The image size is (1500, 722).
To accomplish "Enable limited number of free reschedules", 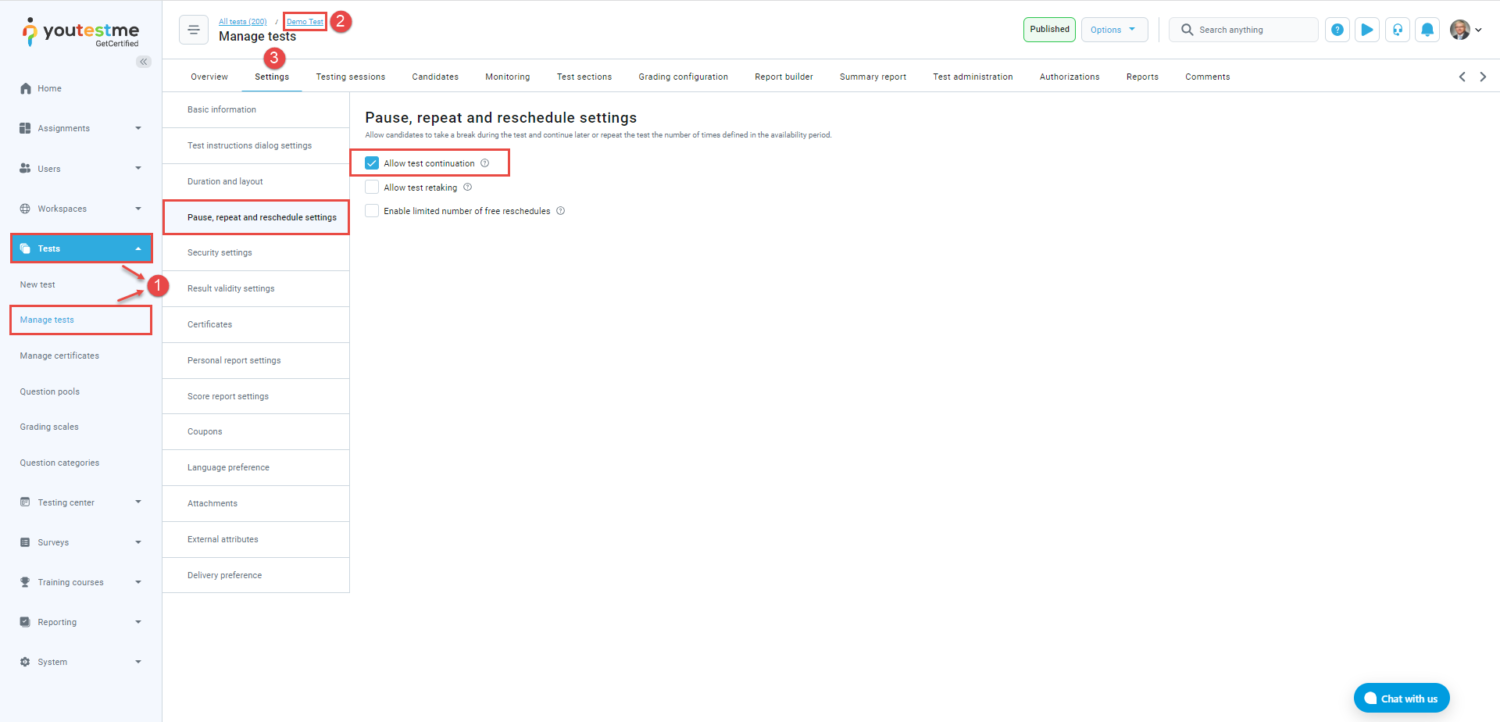I will 372,211.
